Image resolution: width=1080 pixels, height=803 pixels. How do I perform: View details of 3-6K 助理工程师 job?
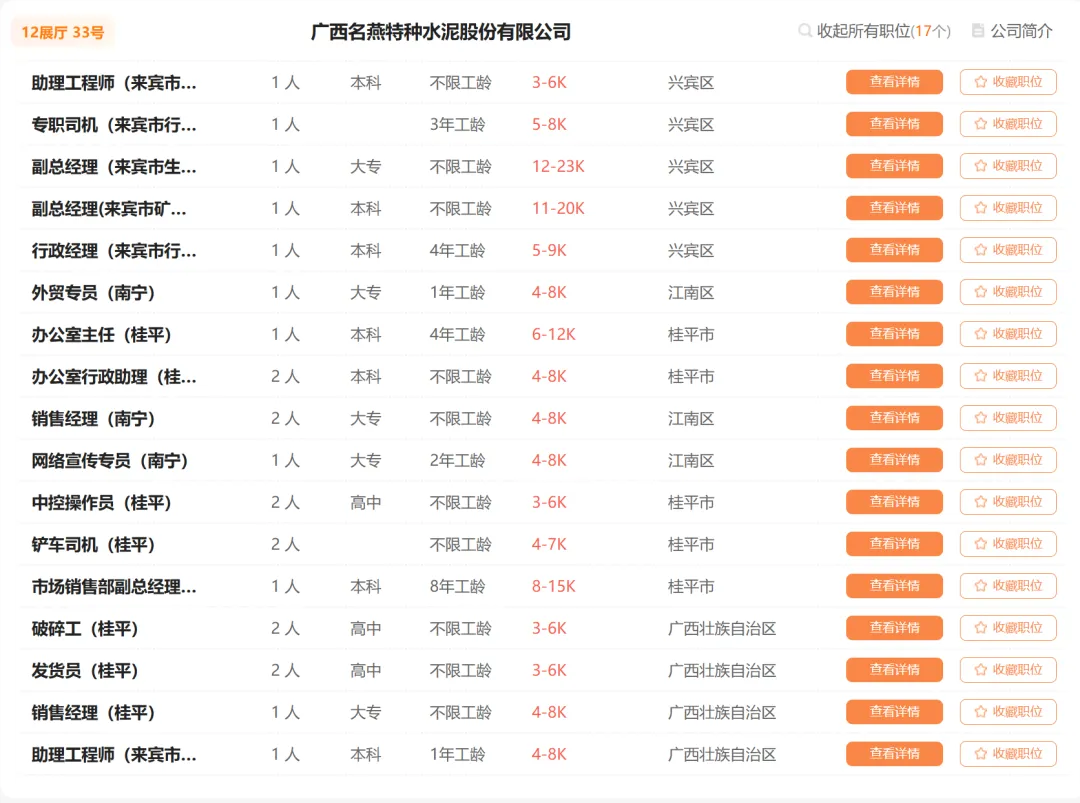(894, 82)
